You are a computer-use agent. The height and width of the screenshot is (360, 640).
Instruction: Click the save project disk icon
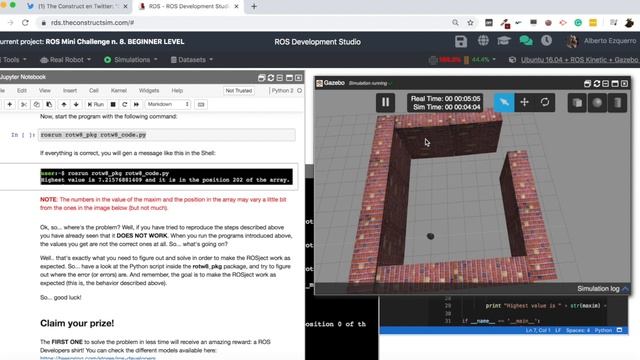tap(461, 41)
